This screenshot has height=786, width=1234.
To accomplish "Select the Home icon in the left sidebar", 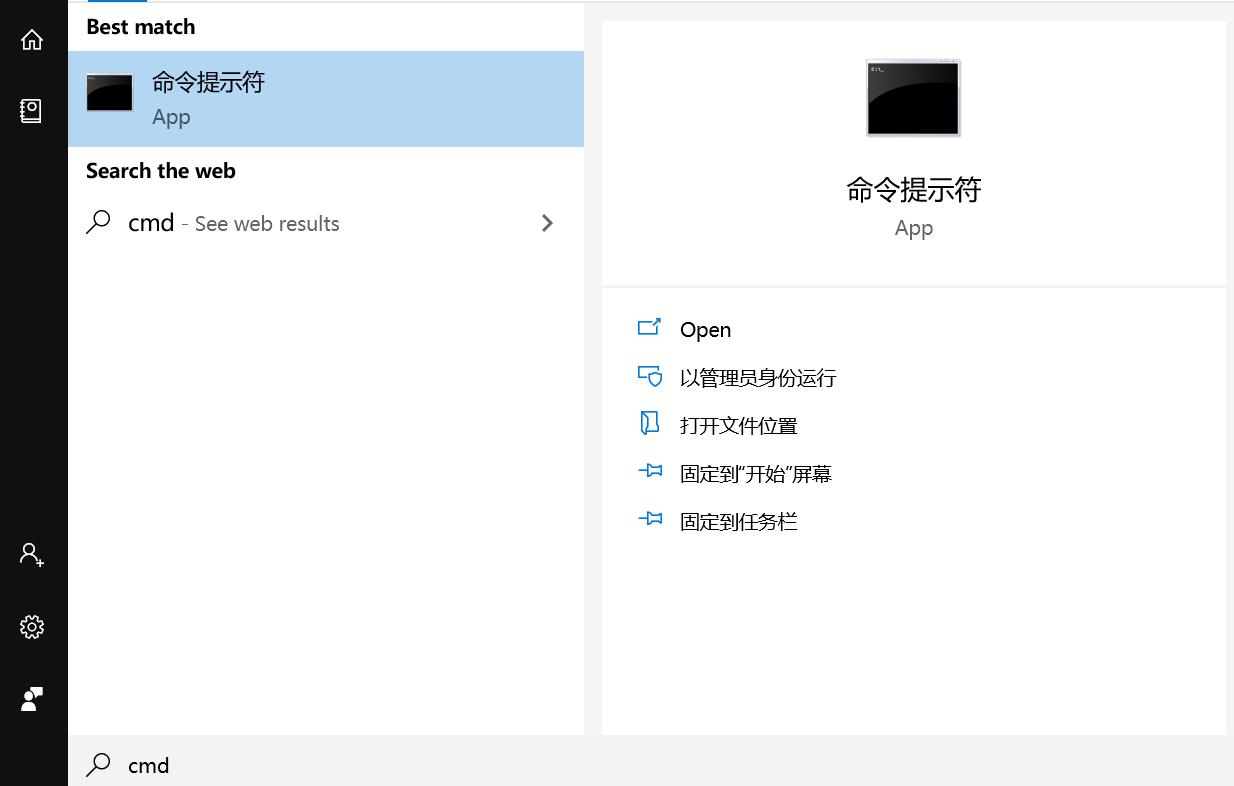I will coord(31,40).
